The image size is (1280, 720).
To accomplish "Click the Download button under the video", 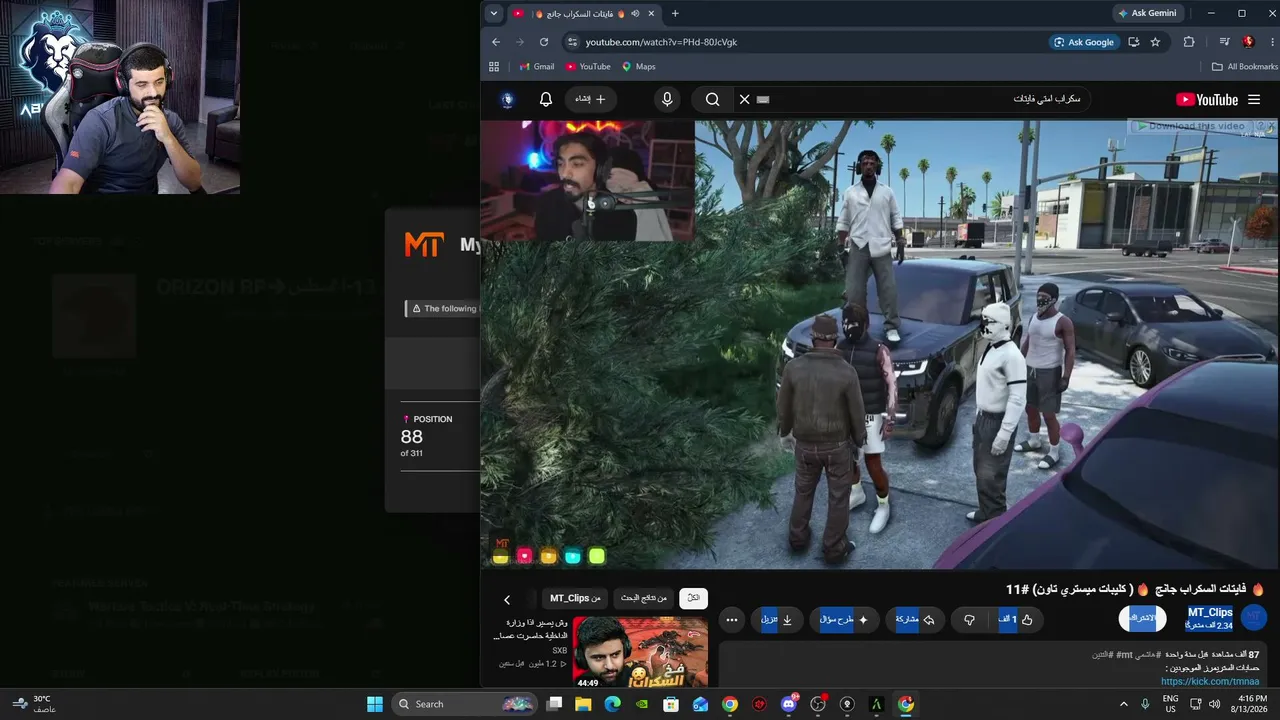I will (x=777, y=620).
